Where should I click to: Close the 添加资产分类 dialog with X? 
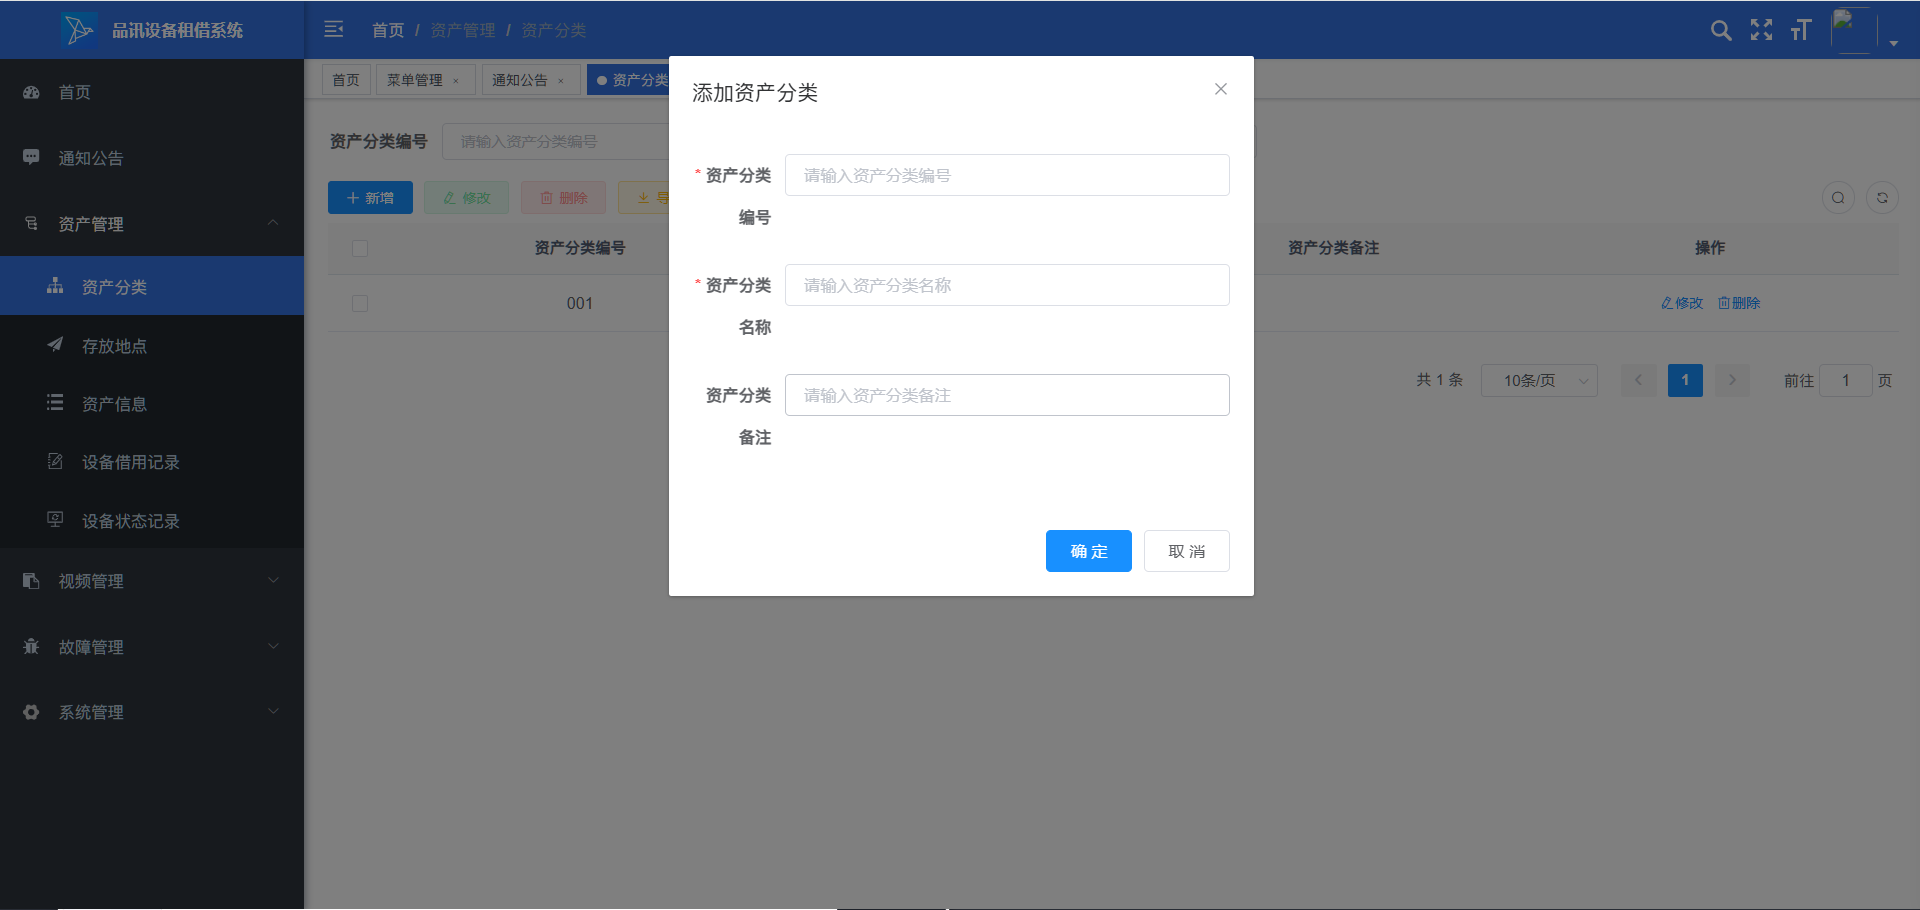pyautogui.click(x=1221, y=89)
